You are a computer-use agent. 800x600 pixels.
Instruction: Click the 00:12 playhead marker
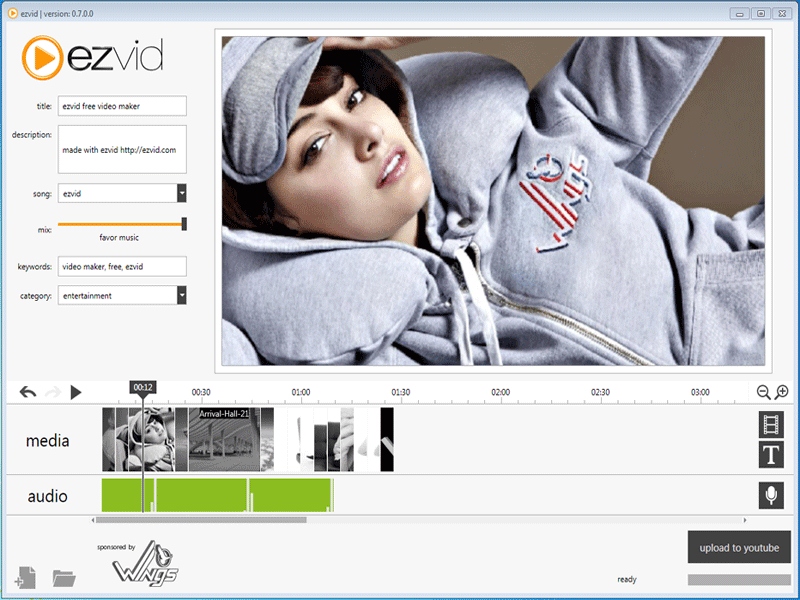(x=142, y=388)
